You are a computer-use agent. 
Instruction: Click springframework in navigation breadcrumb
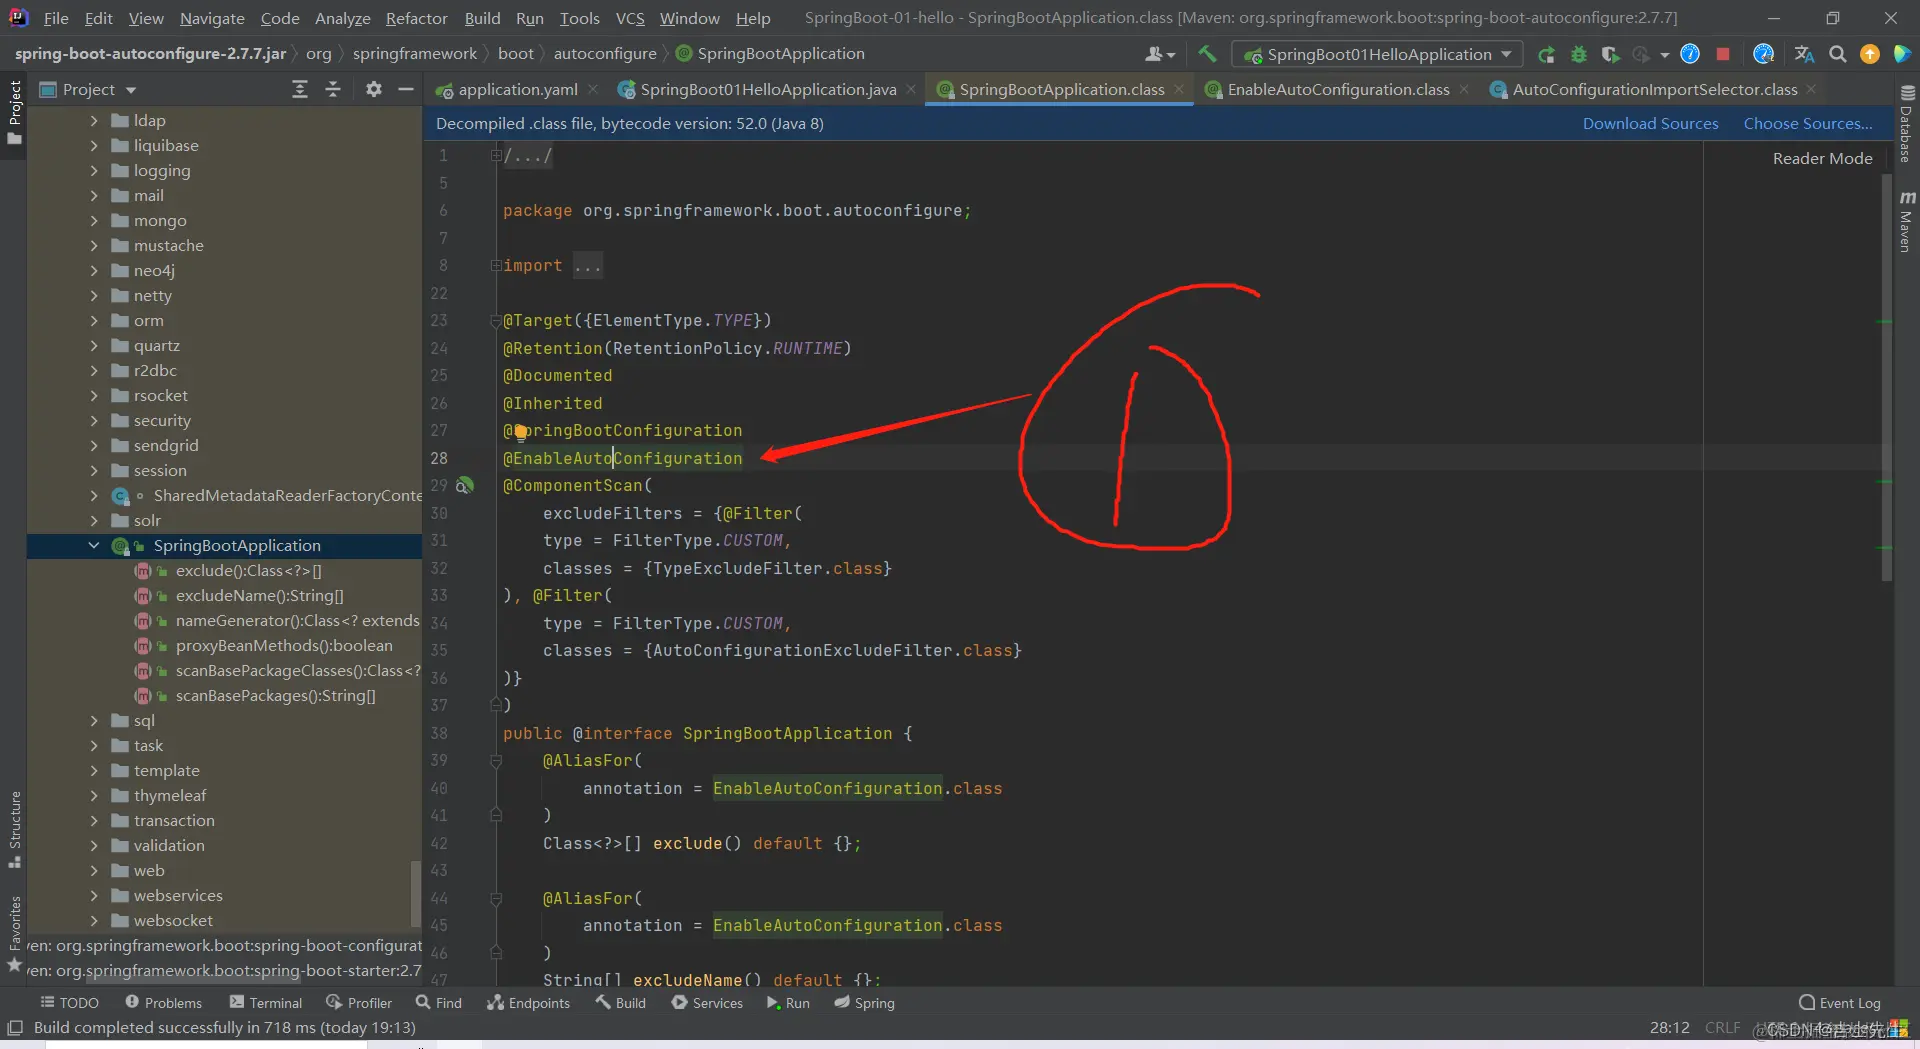coord(414,53)
